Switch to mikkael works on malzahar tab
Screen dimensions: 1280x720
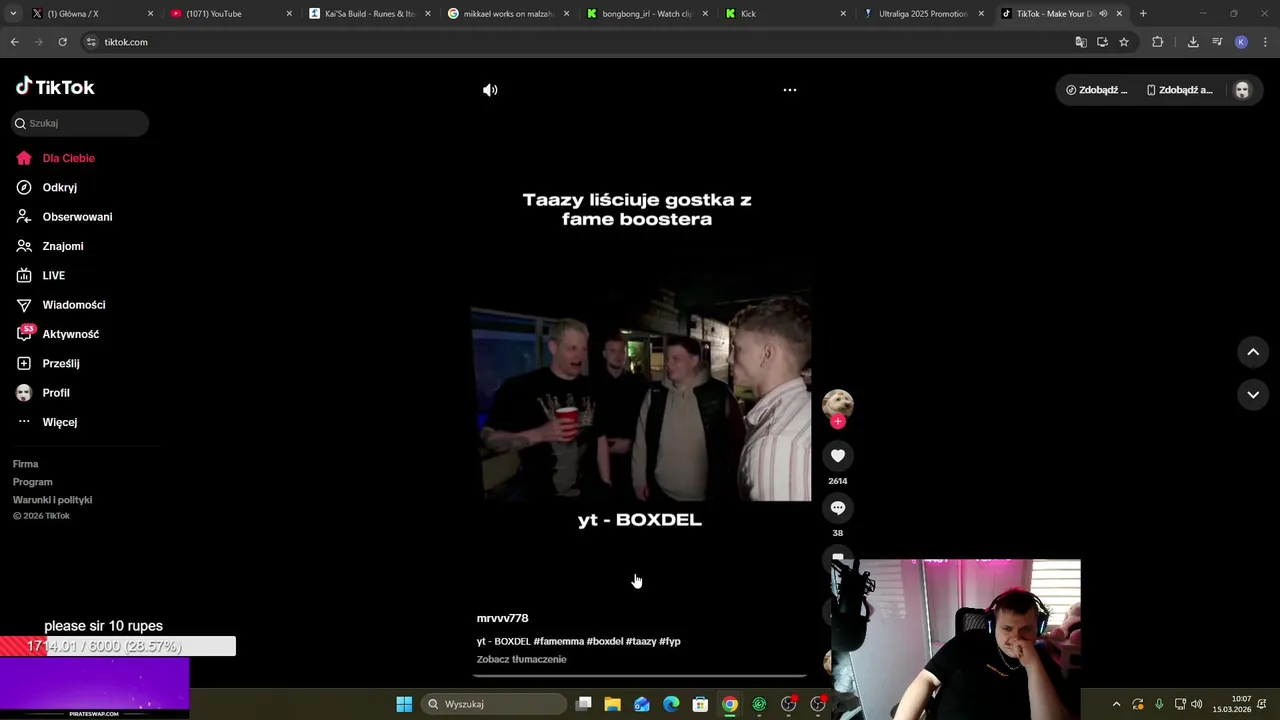pos(509,14)
